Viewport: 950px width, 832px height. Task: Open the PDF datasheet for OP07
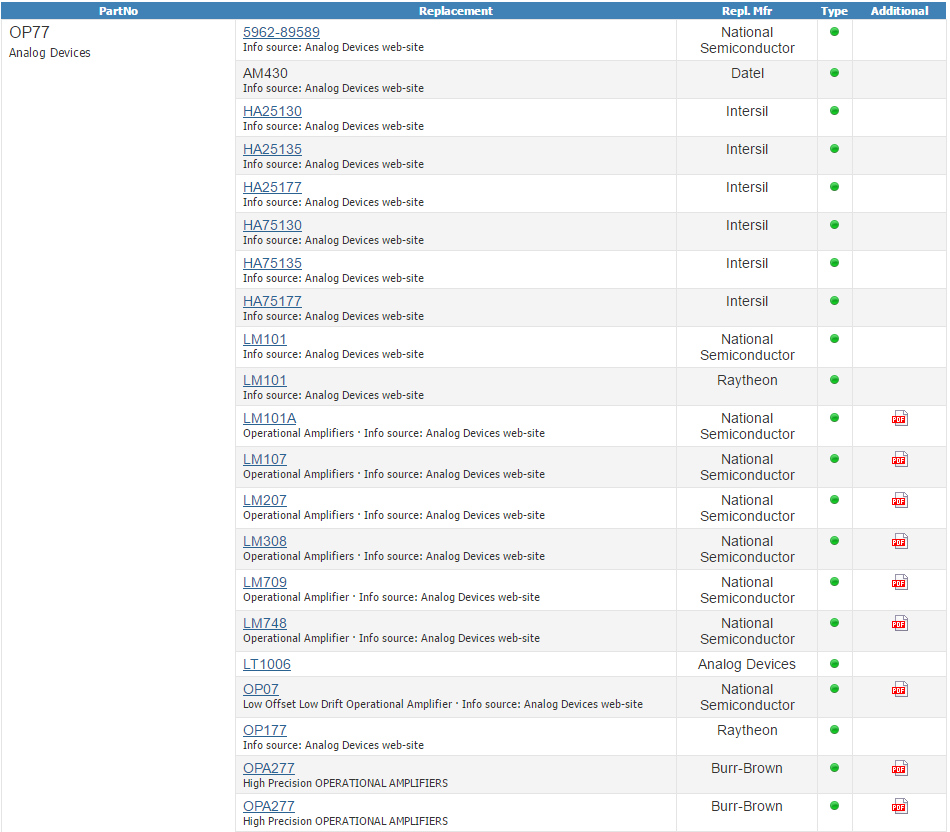click(x=899, y=690)
